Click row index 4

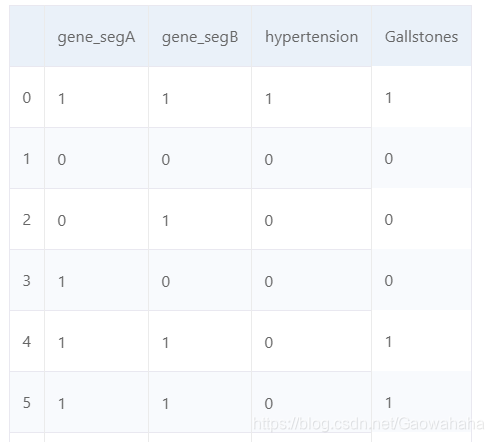tap(27, 342)
